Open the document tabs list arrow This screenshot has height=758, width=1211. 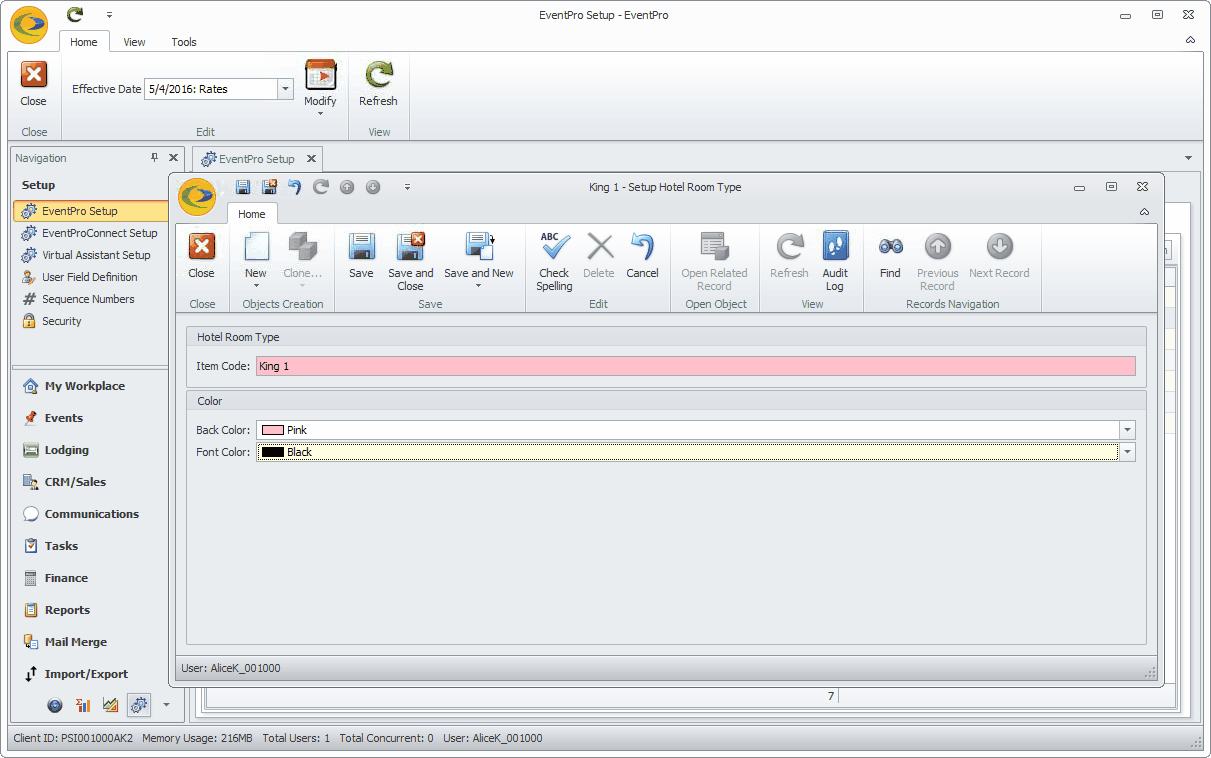(x=1188, y=158)
